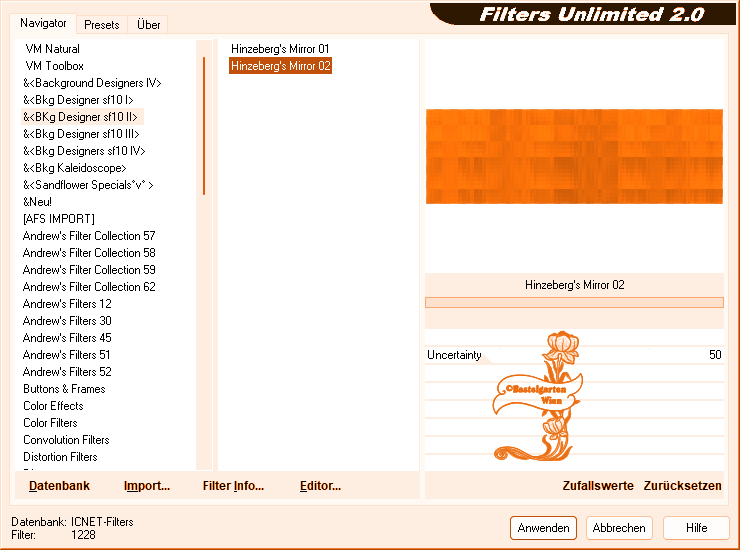Click the Import... button
This screenshot has height=550, width=740.
point(147,486)
